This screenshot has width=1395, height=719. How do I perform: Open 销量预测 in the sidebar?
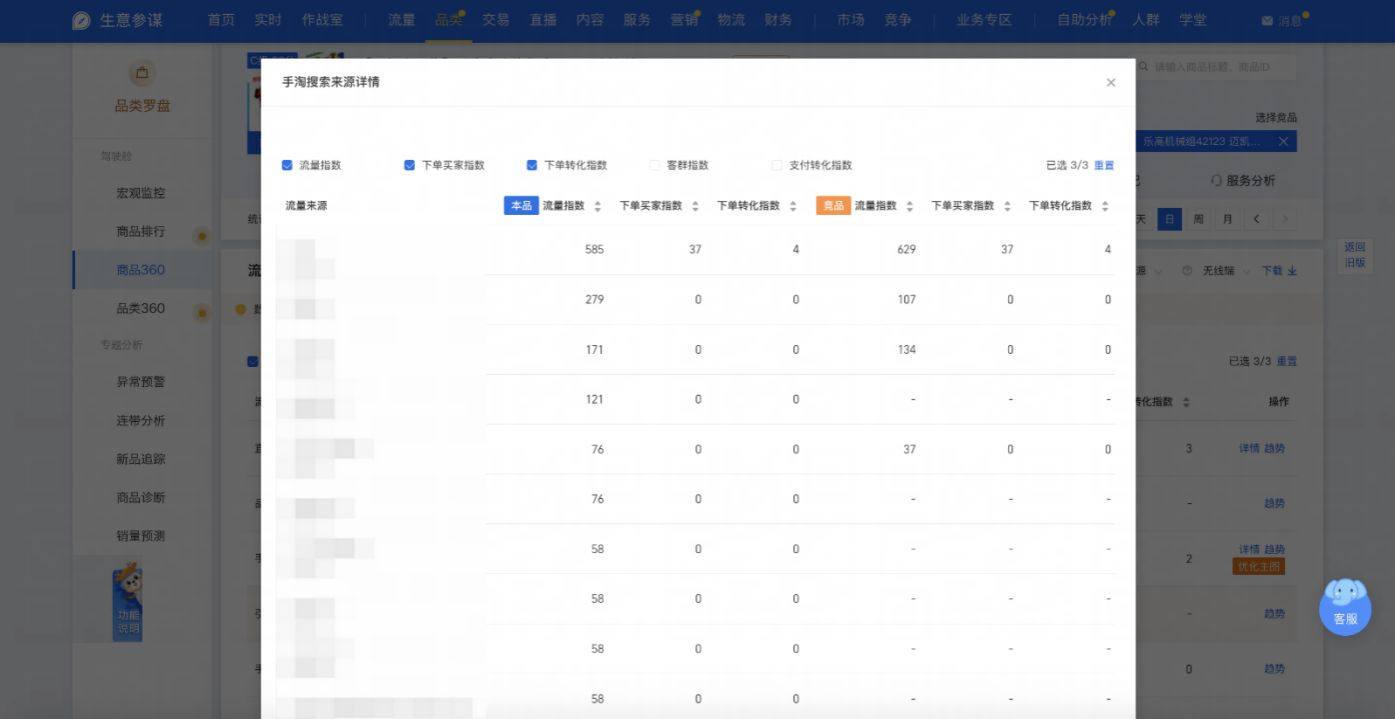[141, 536]
